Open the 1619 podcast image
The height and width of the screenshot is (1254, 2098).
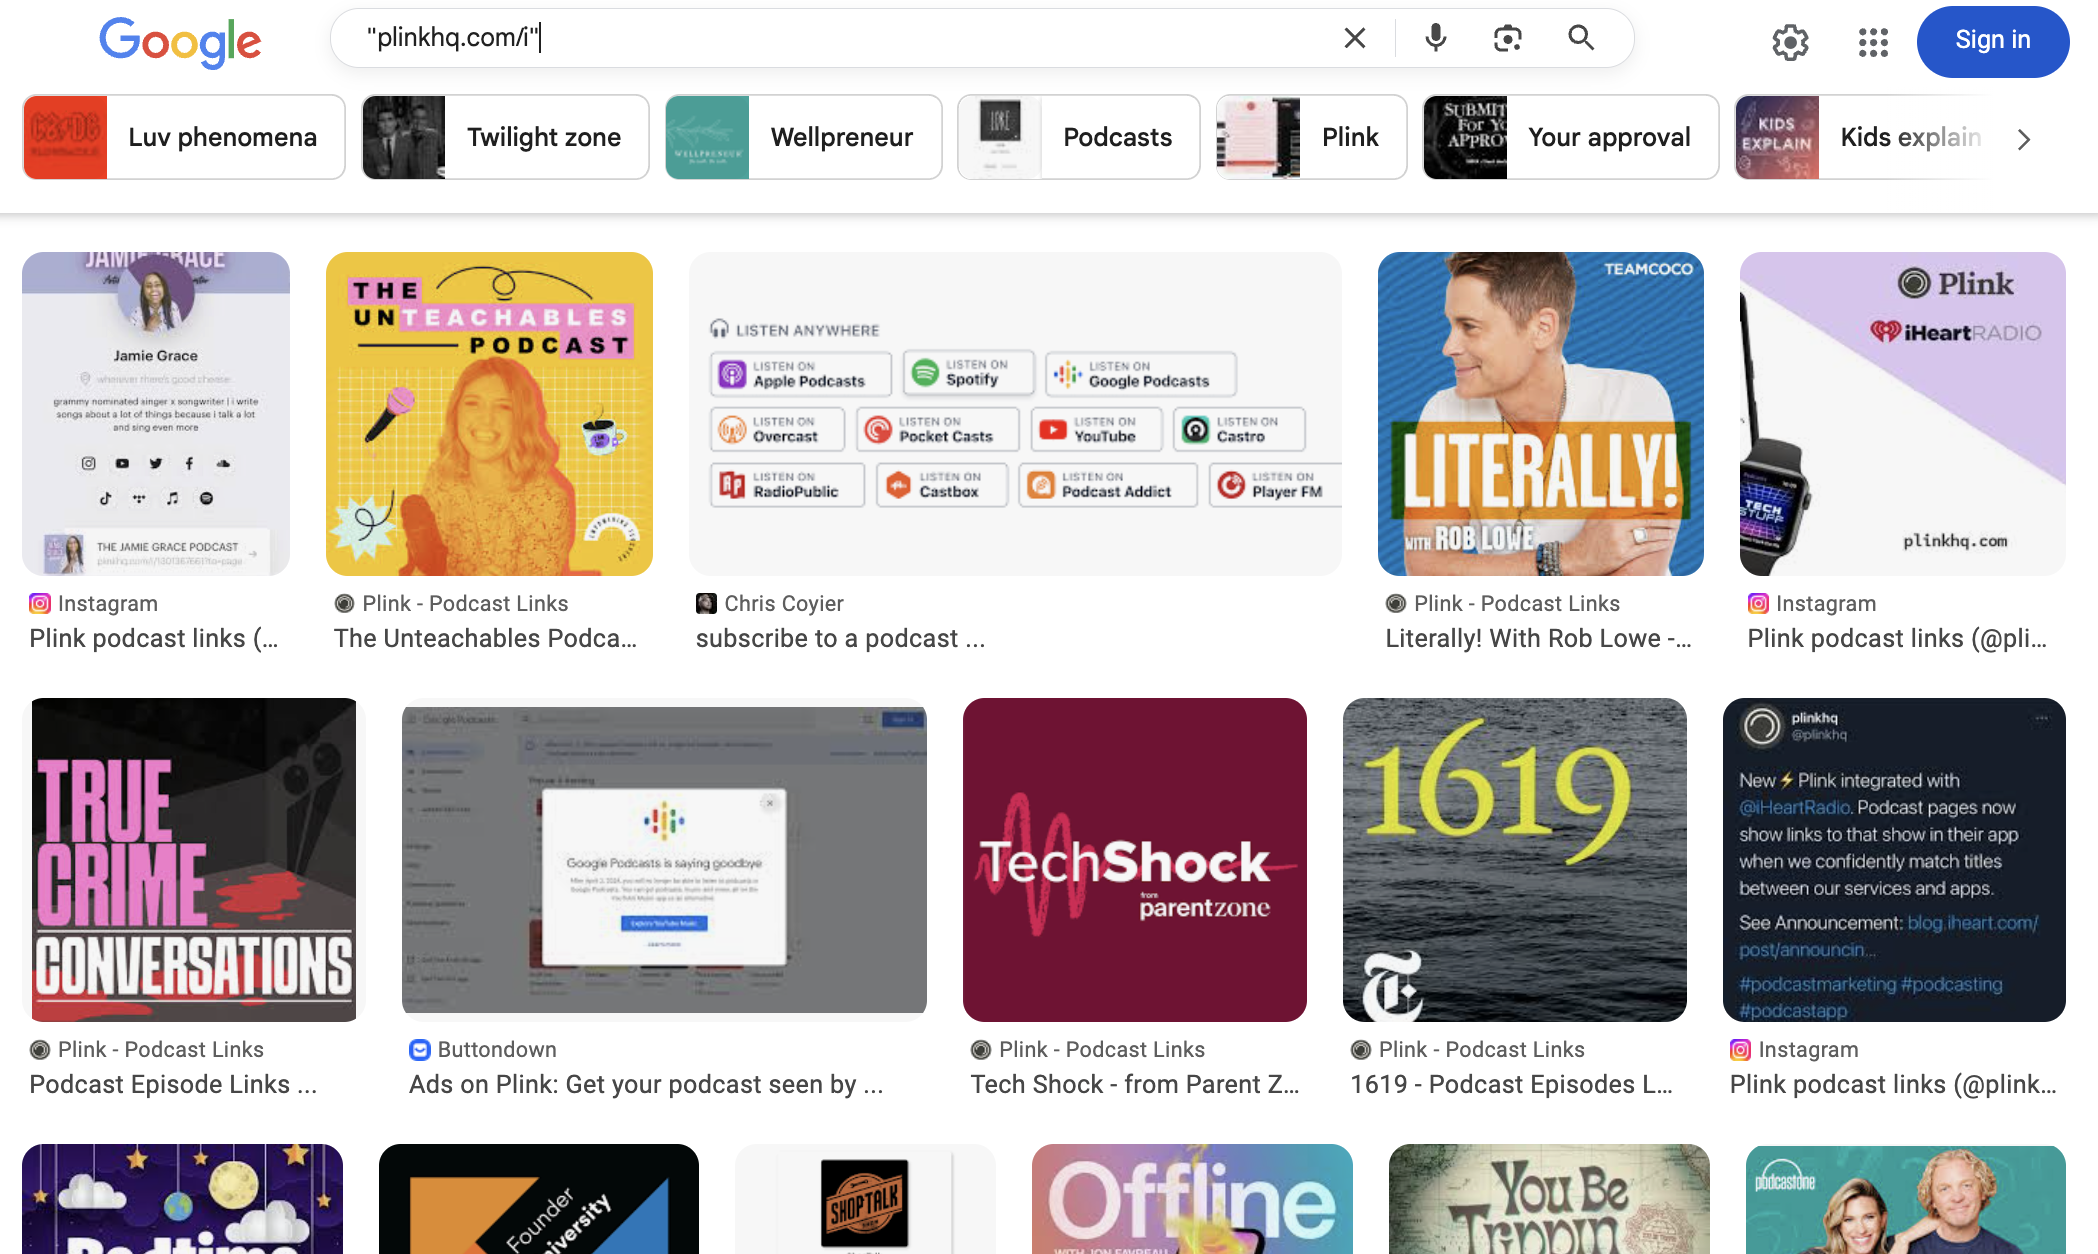1514,859
